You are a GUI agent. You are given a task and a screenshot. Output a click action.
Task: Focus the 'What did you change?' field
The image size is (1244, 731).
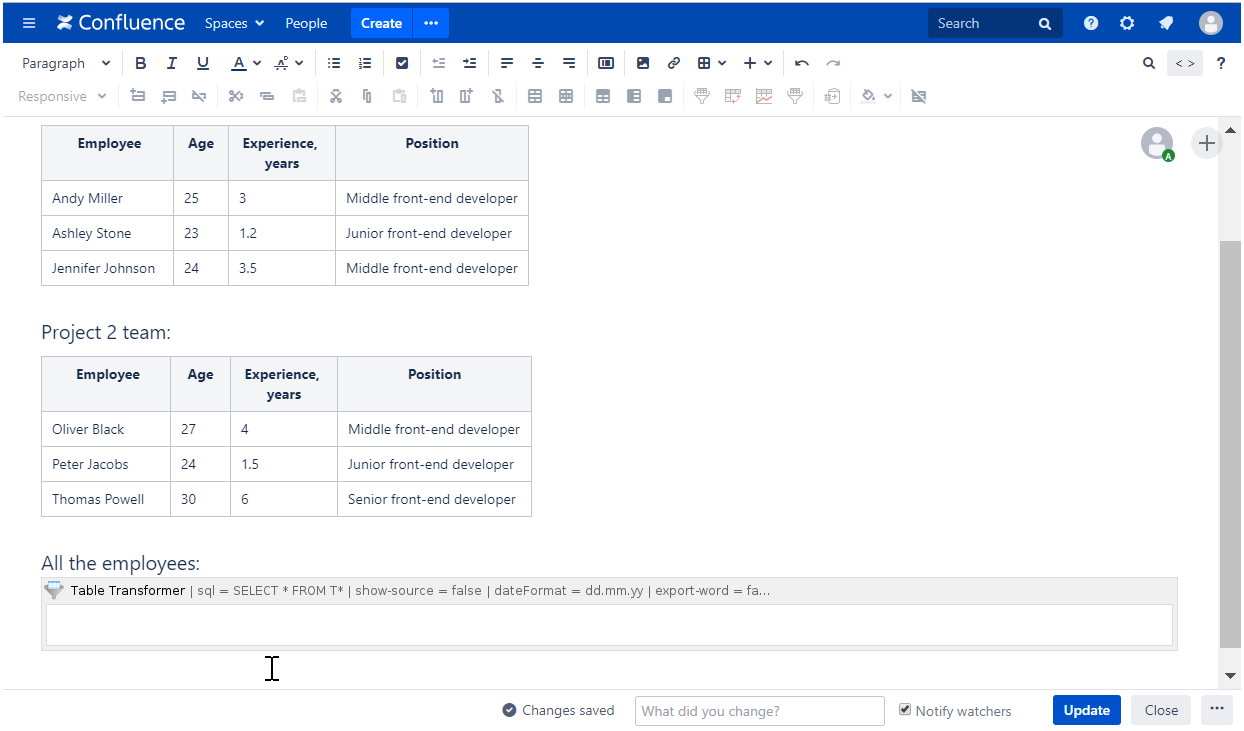coord(759,711)
